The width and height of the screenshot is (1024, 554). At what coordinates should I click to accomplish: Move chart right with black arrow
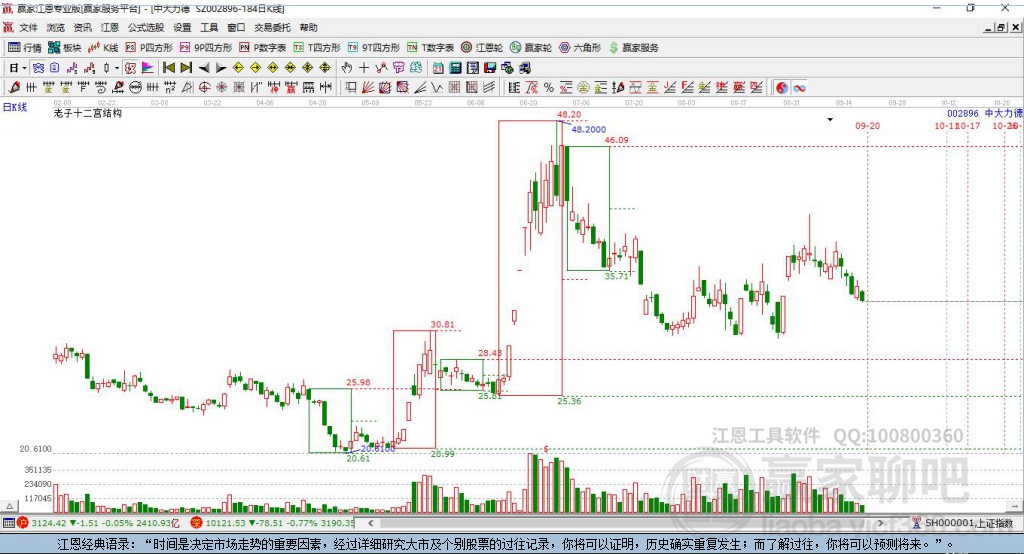coord(221,68)
